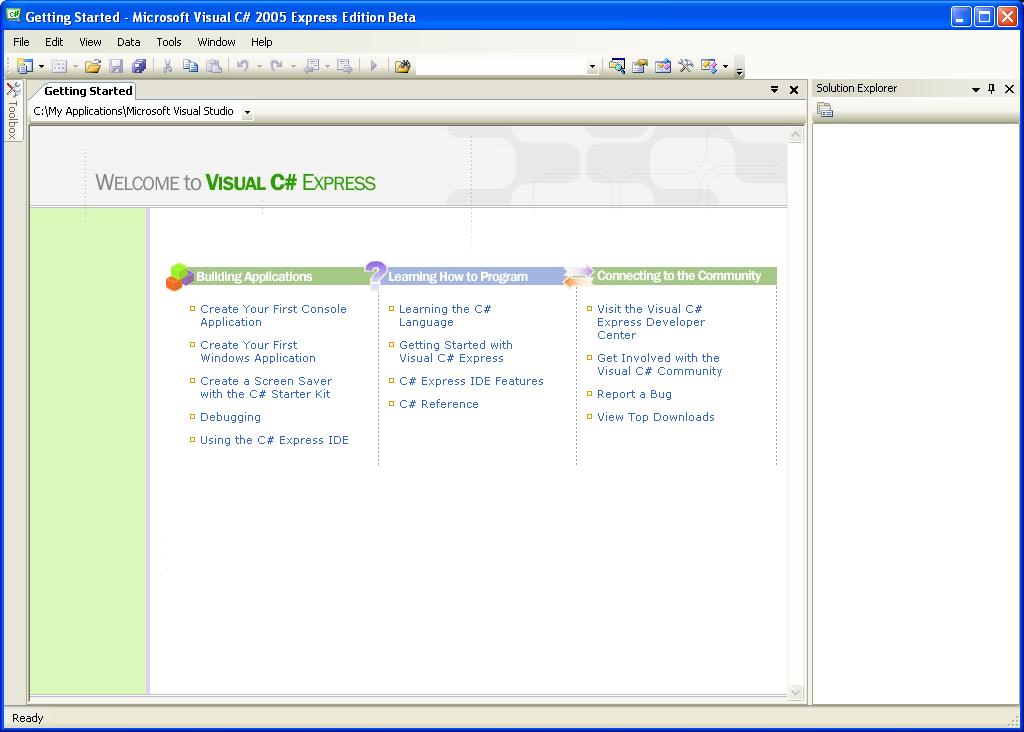Open the View menu
Screen dimensions: 1024x732
pos(90,42)
